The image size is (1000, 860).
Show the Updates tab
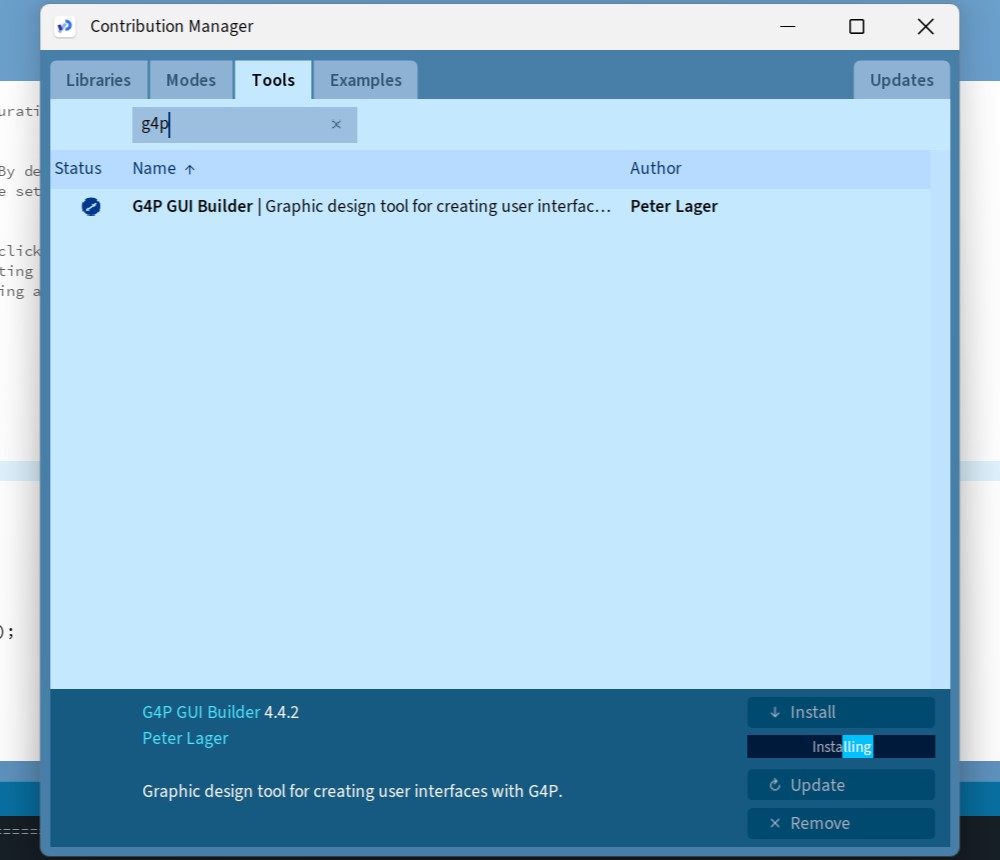click(901, 80)
